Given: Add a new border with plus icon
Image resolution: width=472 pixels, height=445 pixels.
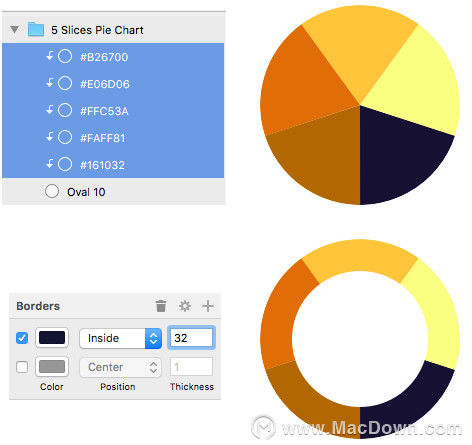Looking at the screenshot, I should point(208,306).
